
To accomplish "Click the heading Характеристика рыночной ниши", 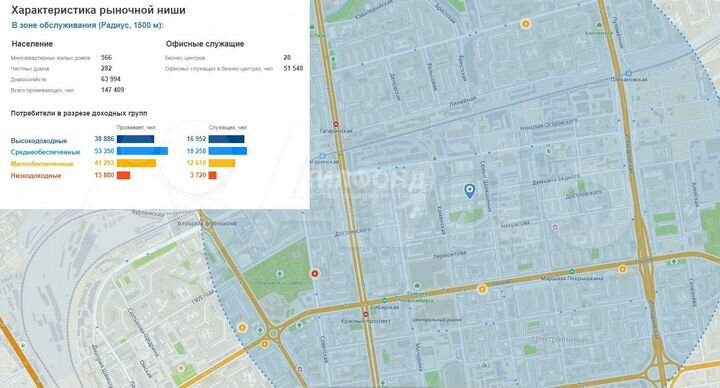I will coord(98,10).
